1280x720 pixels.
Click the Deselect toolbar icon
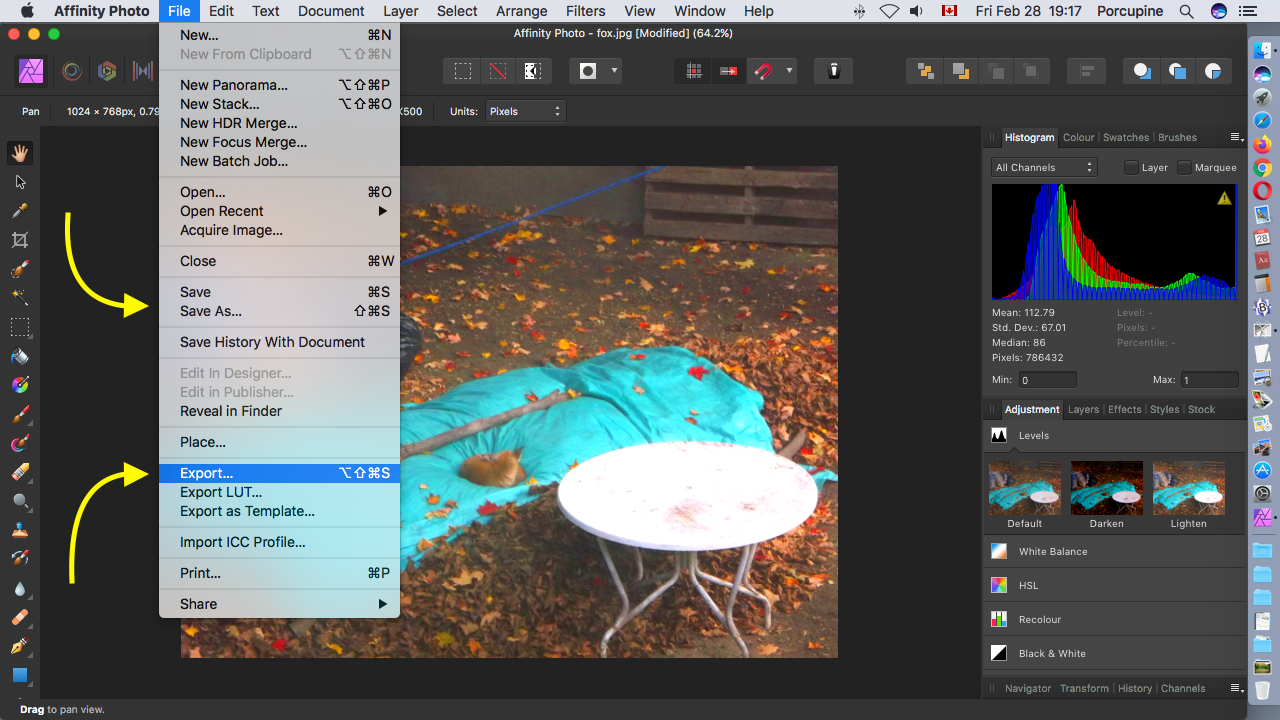(497, 71)
